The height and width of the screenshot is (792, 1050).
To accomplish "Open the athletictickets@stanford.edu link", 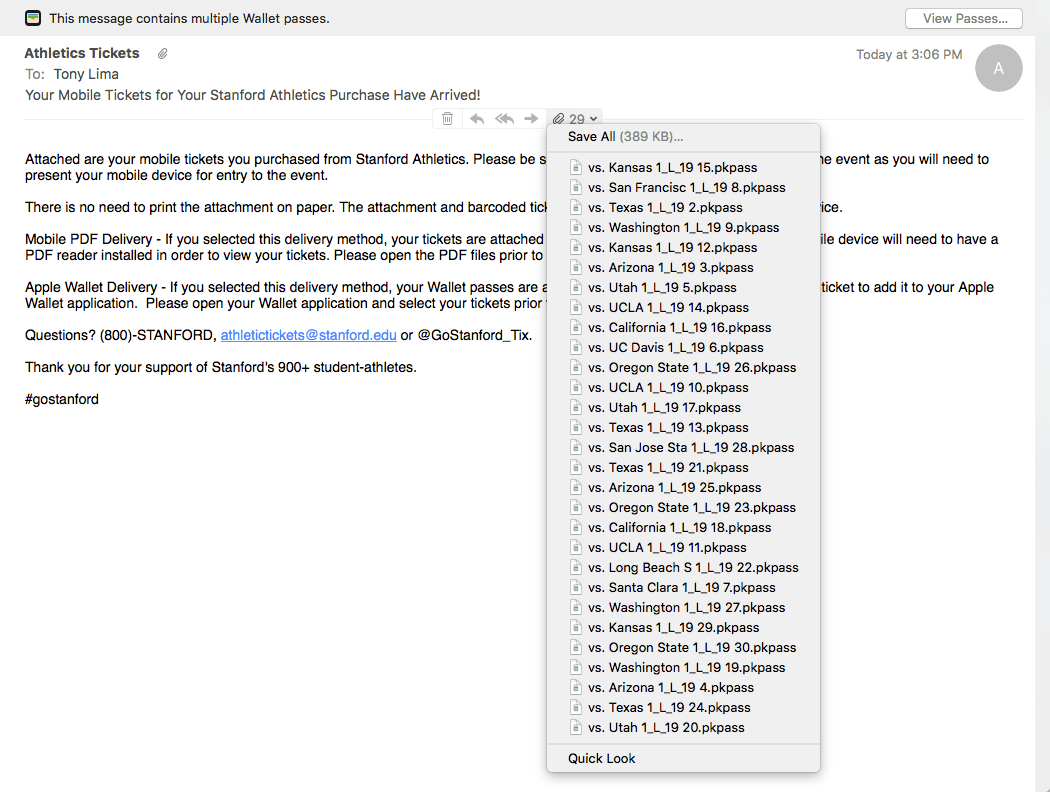I will point(309,335).
